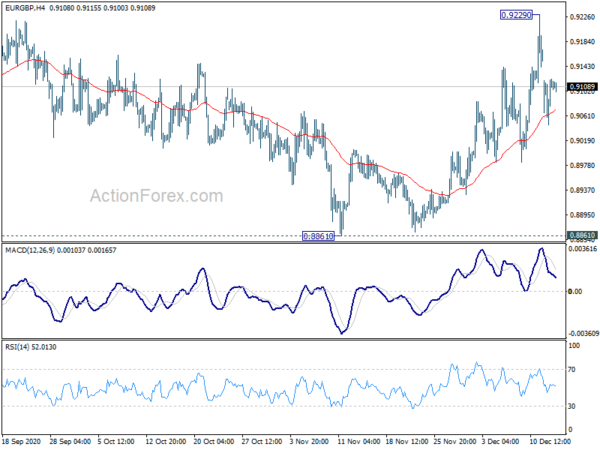Click the RSI 70 level label
The image size is (600, 450).
click(572, 369)
